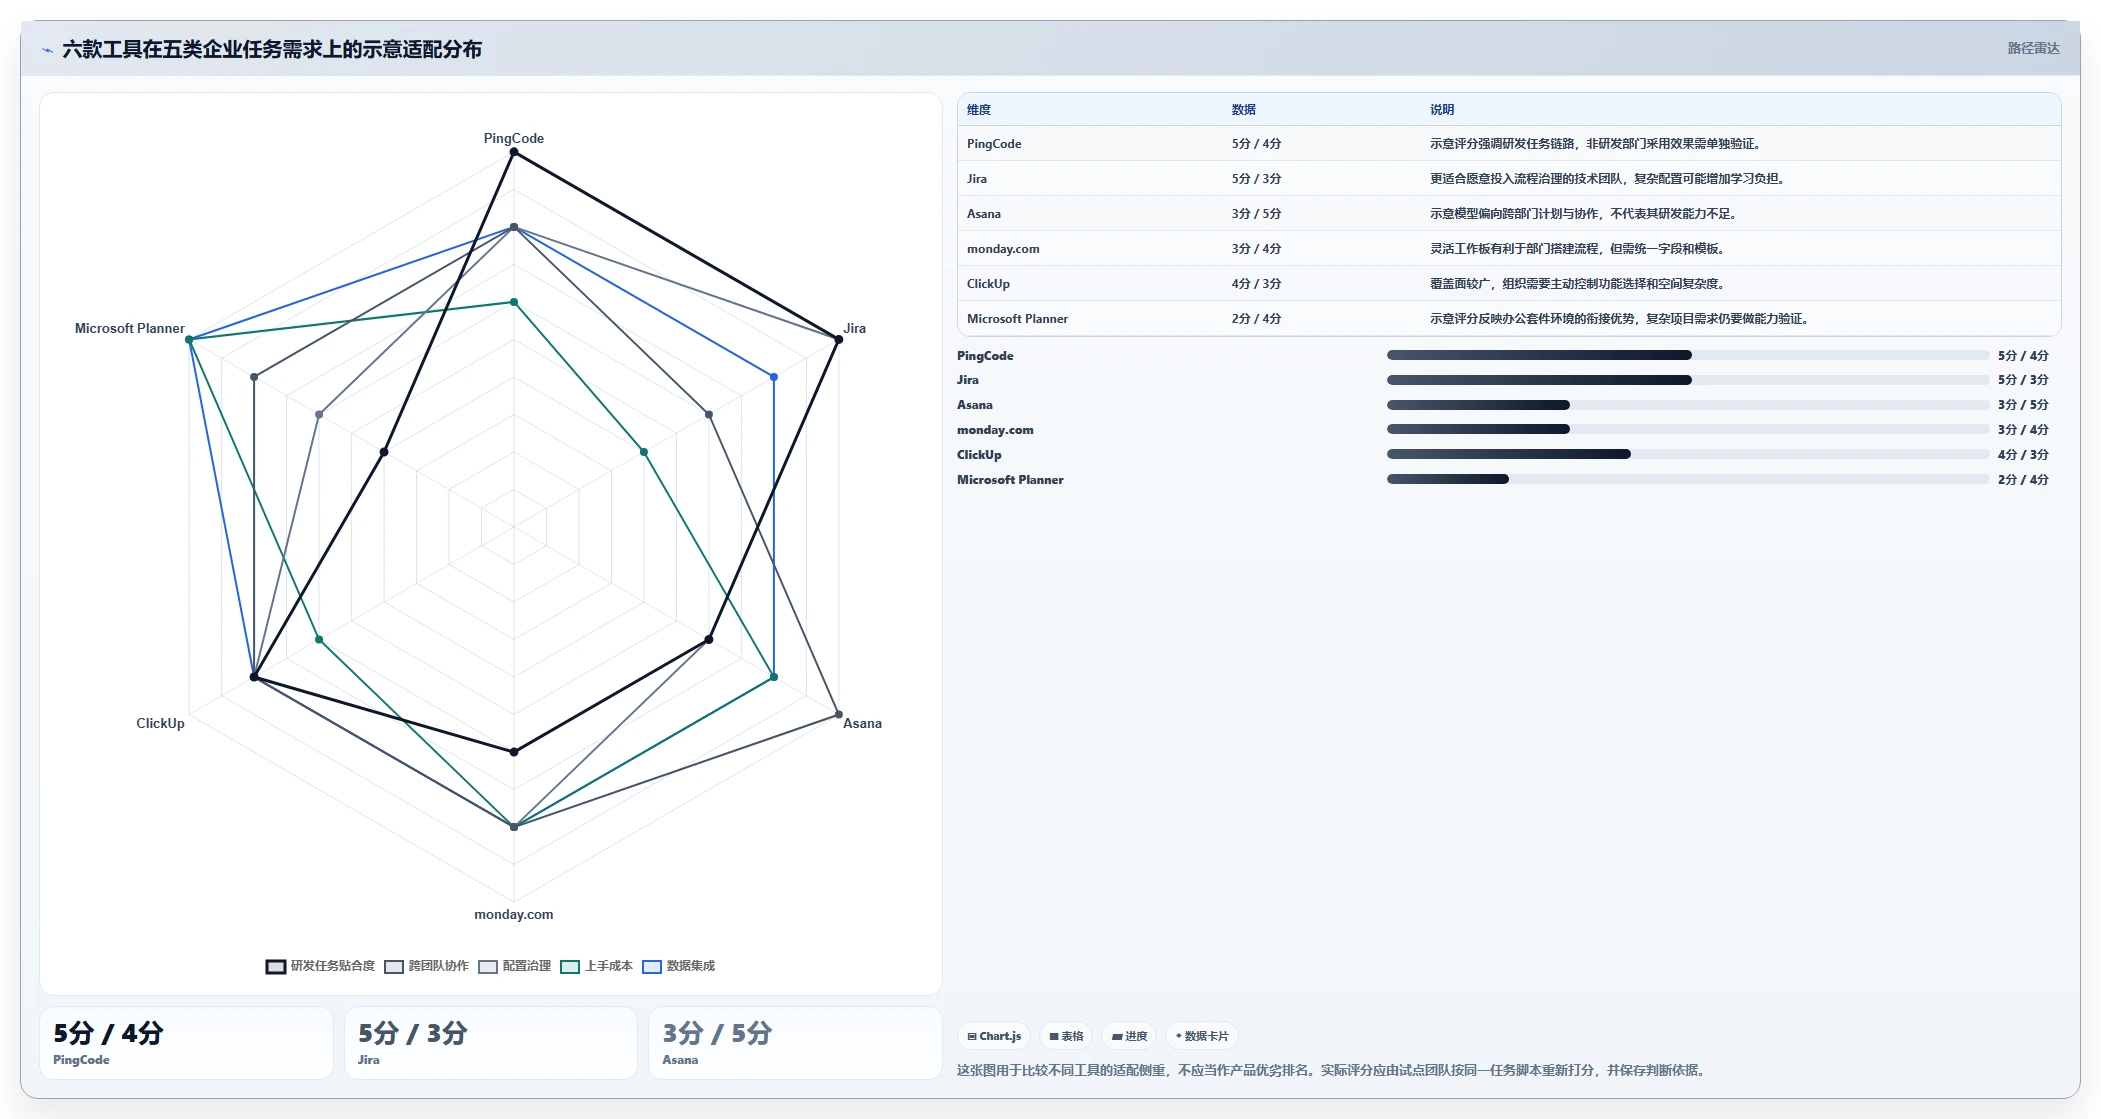Click the Microsoft Planner score 2分 / 4分 in table
2101x1119 pixels.
click(x=1256, y=319)
